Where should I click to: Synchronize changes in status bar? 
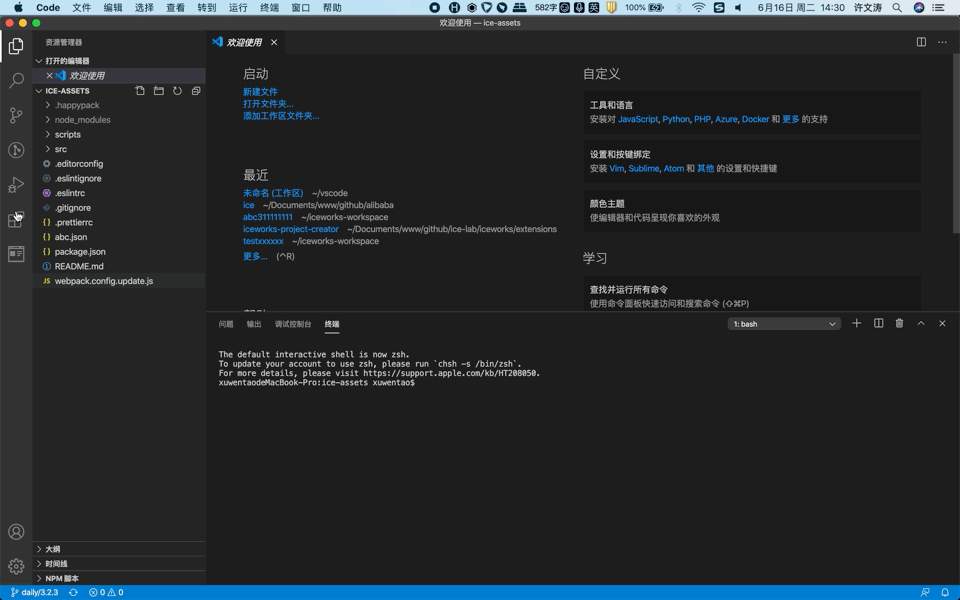pyautogui.click(x=73, y=592)
